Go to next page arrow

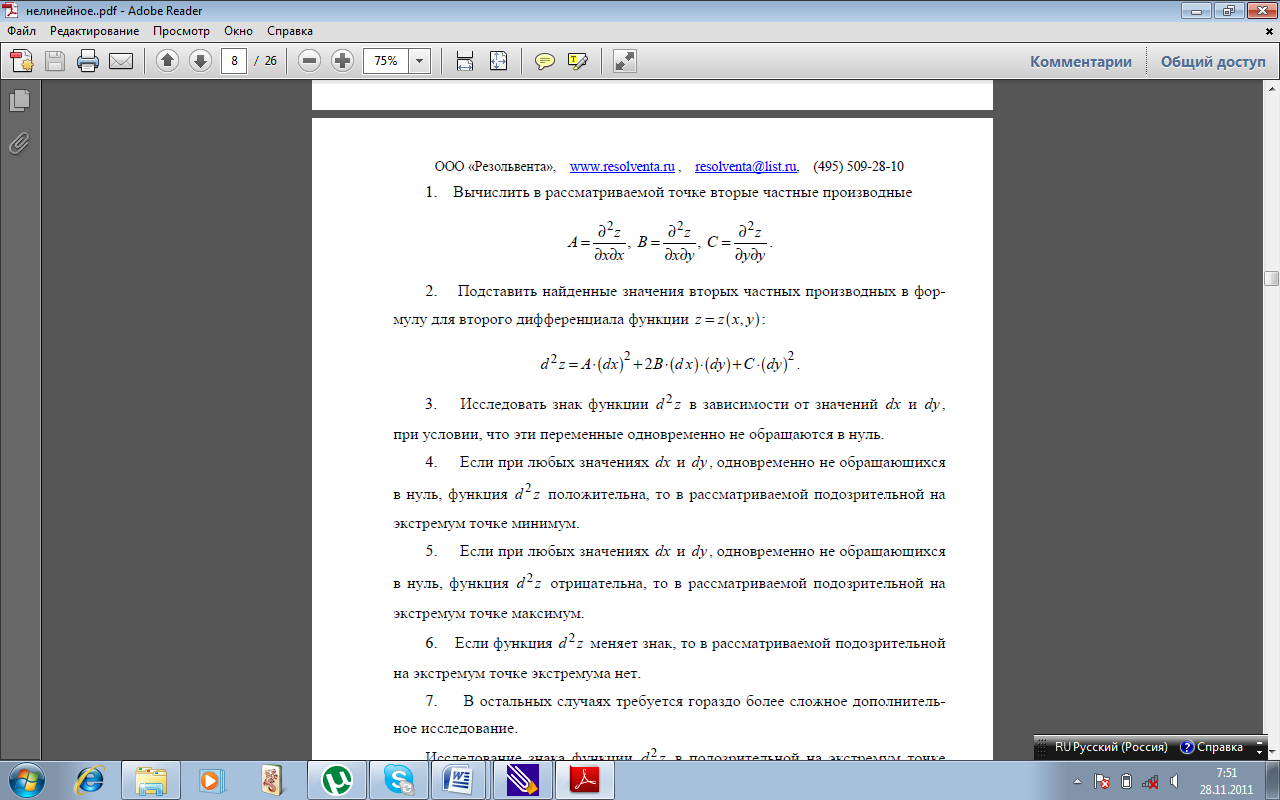[200, 61]
